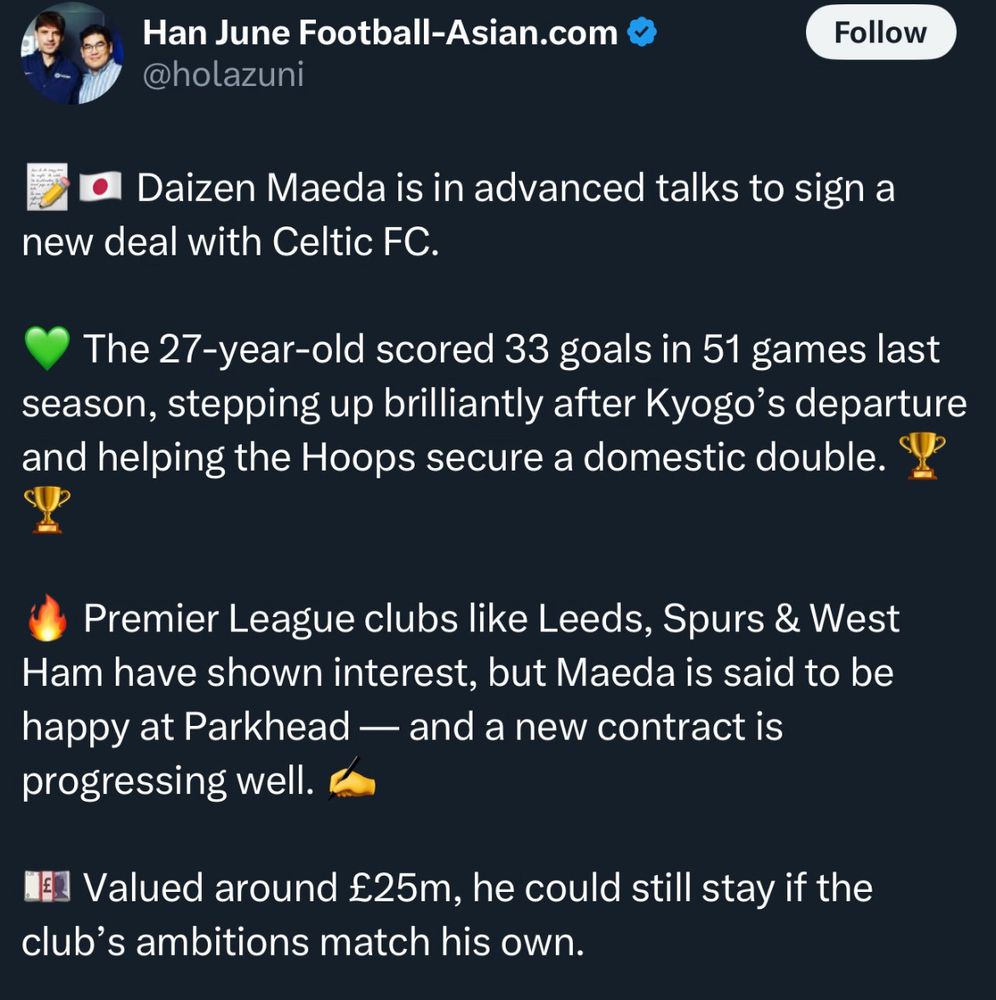Click the pound banknote emoji

point(47,886)
